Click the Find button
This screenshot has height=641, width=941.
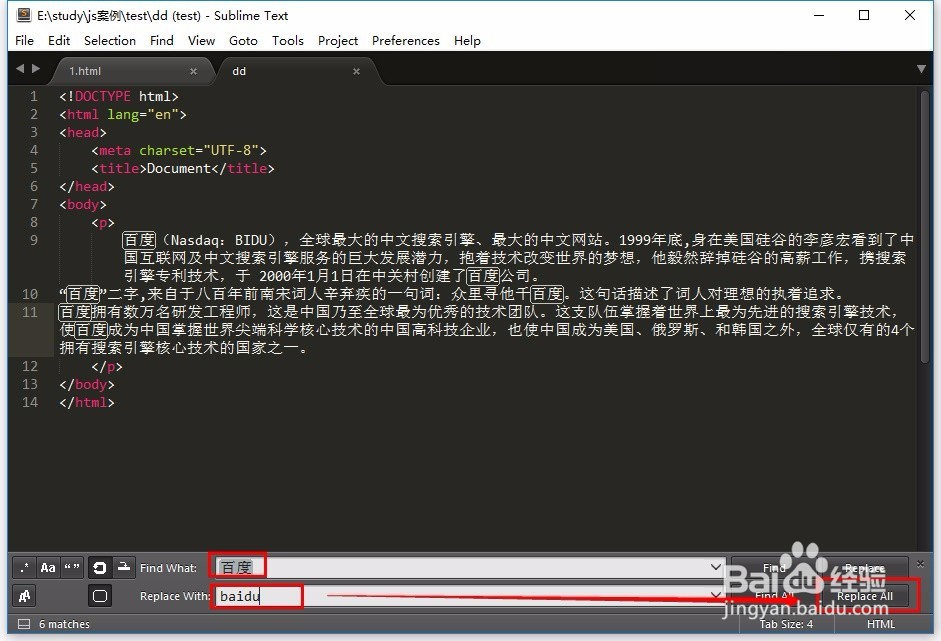click(x=774, y=568)
